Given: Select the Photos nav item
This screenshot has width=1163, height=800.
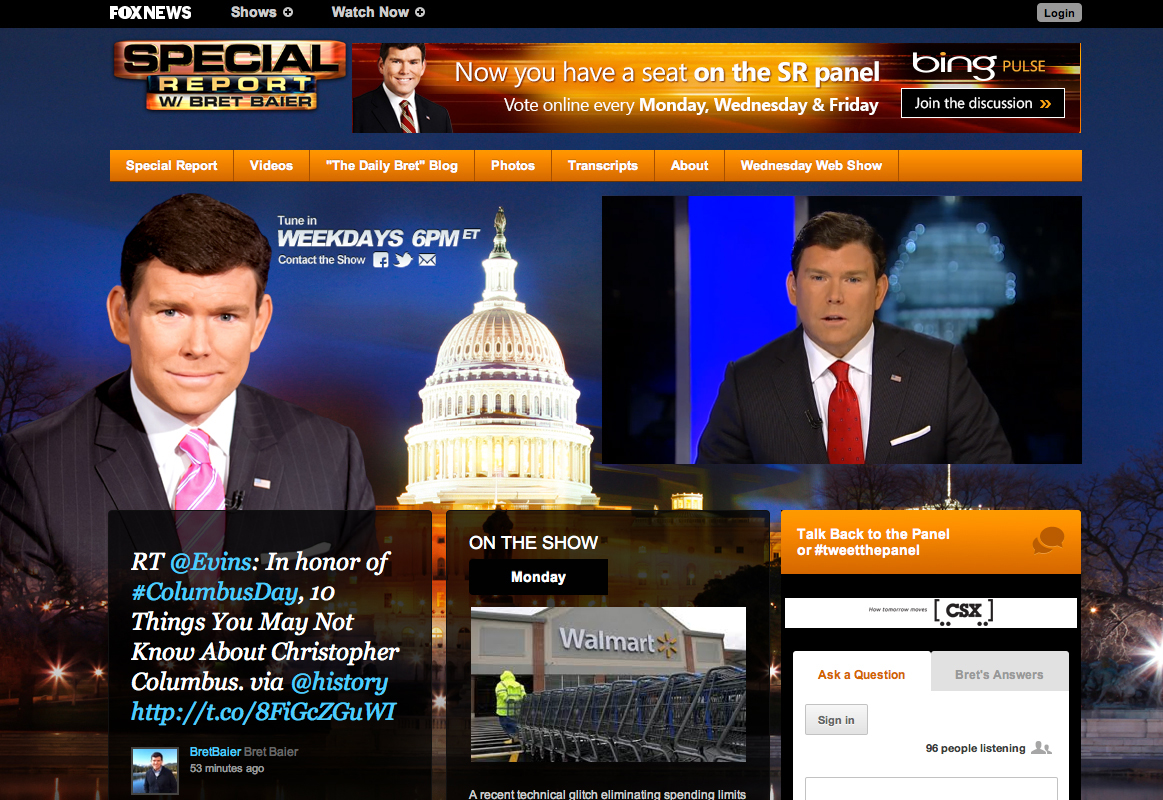Looking at the screenshot, I should coord(513,165).
